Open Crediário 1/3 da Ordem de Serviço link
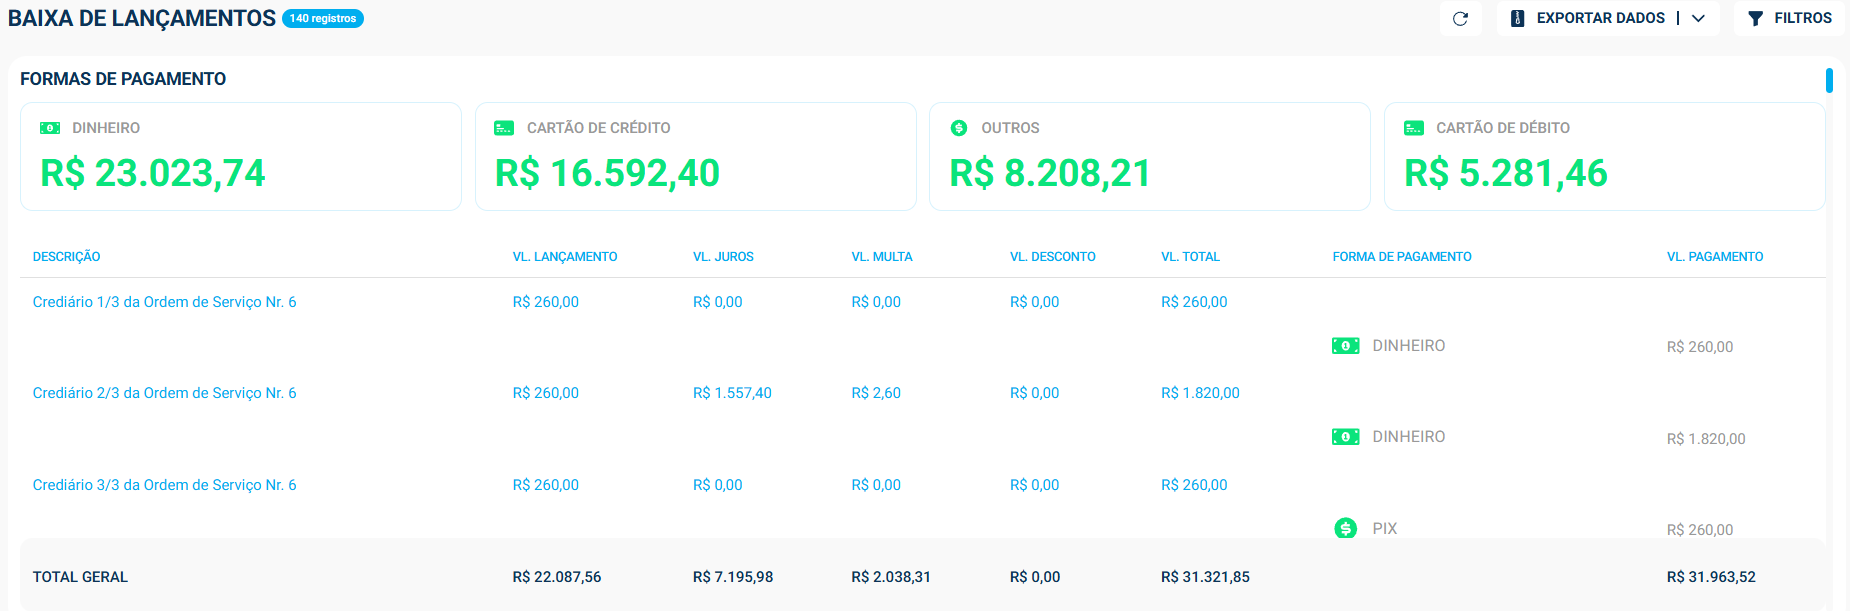The image size is (1850, 611). [164, 302]
